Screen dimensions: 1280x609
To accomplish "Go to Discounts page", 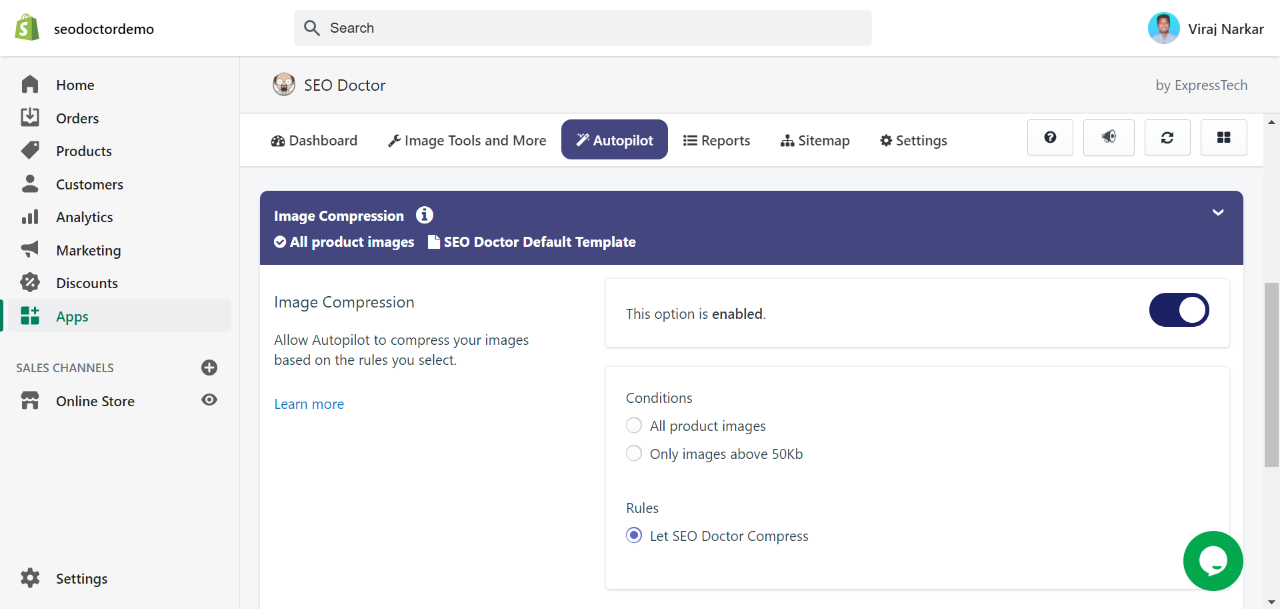I will 87,283.
